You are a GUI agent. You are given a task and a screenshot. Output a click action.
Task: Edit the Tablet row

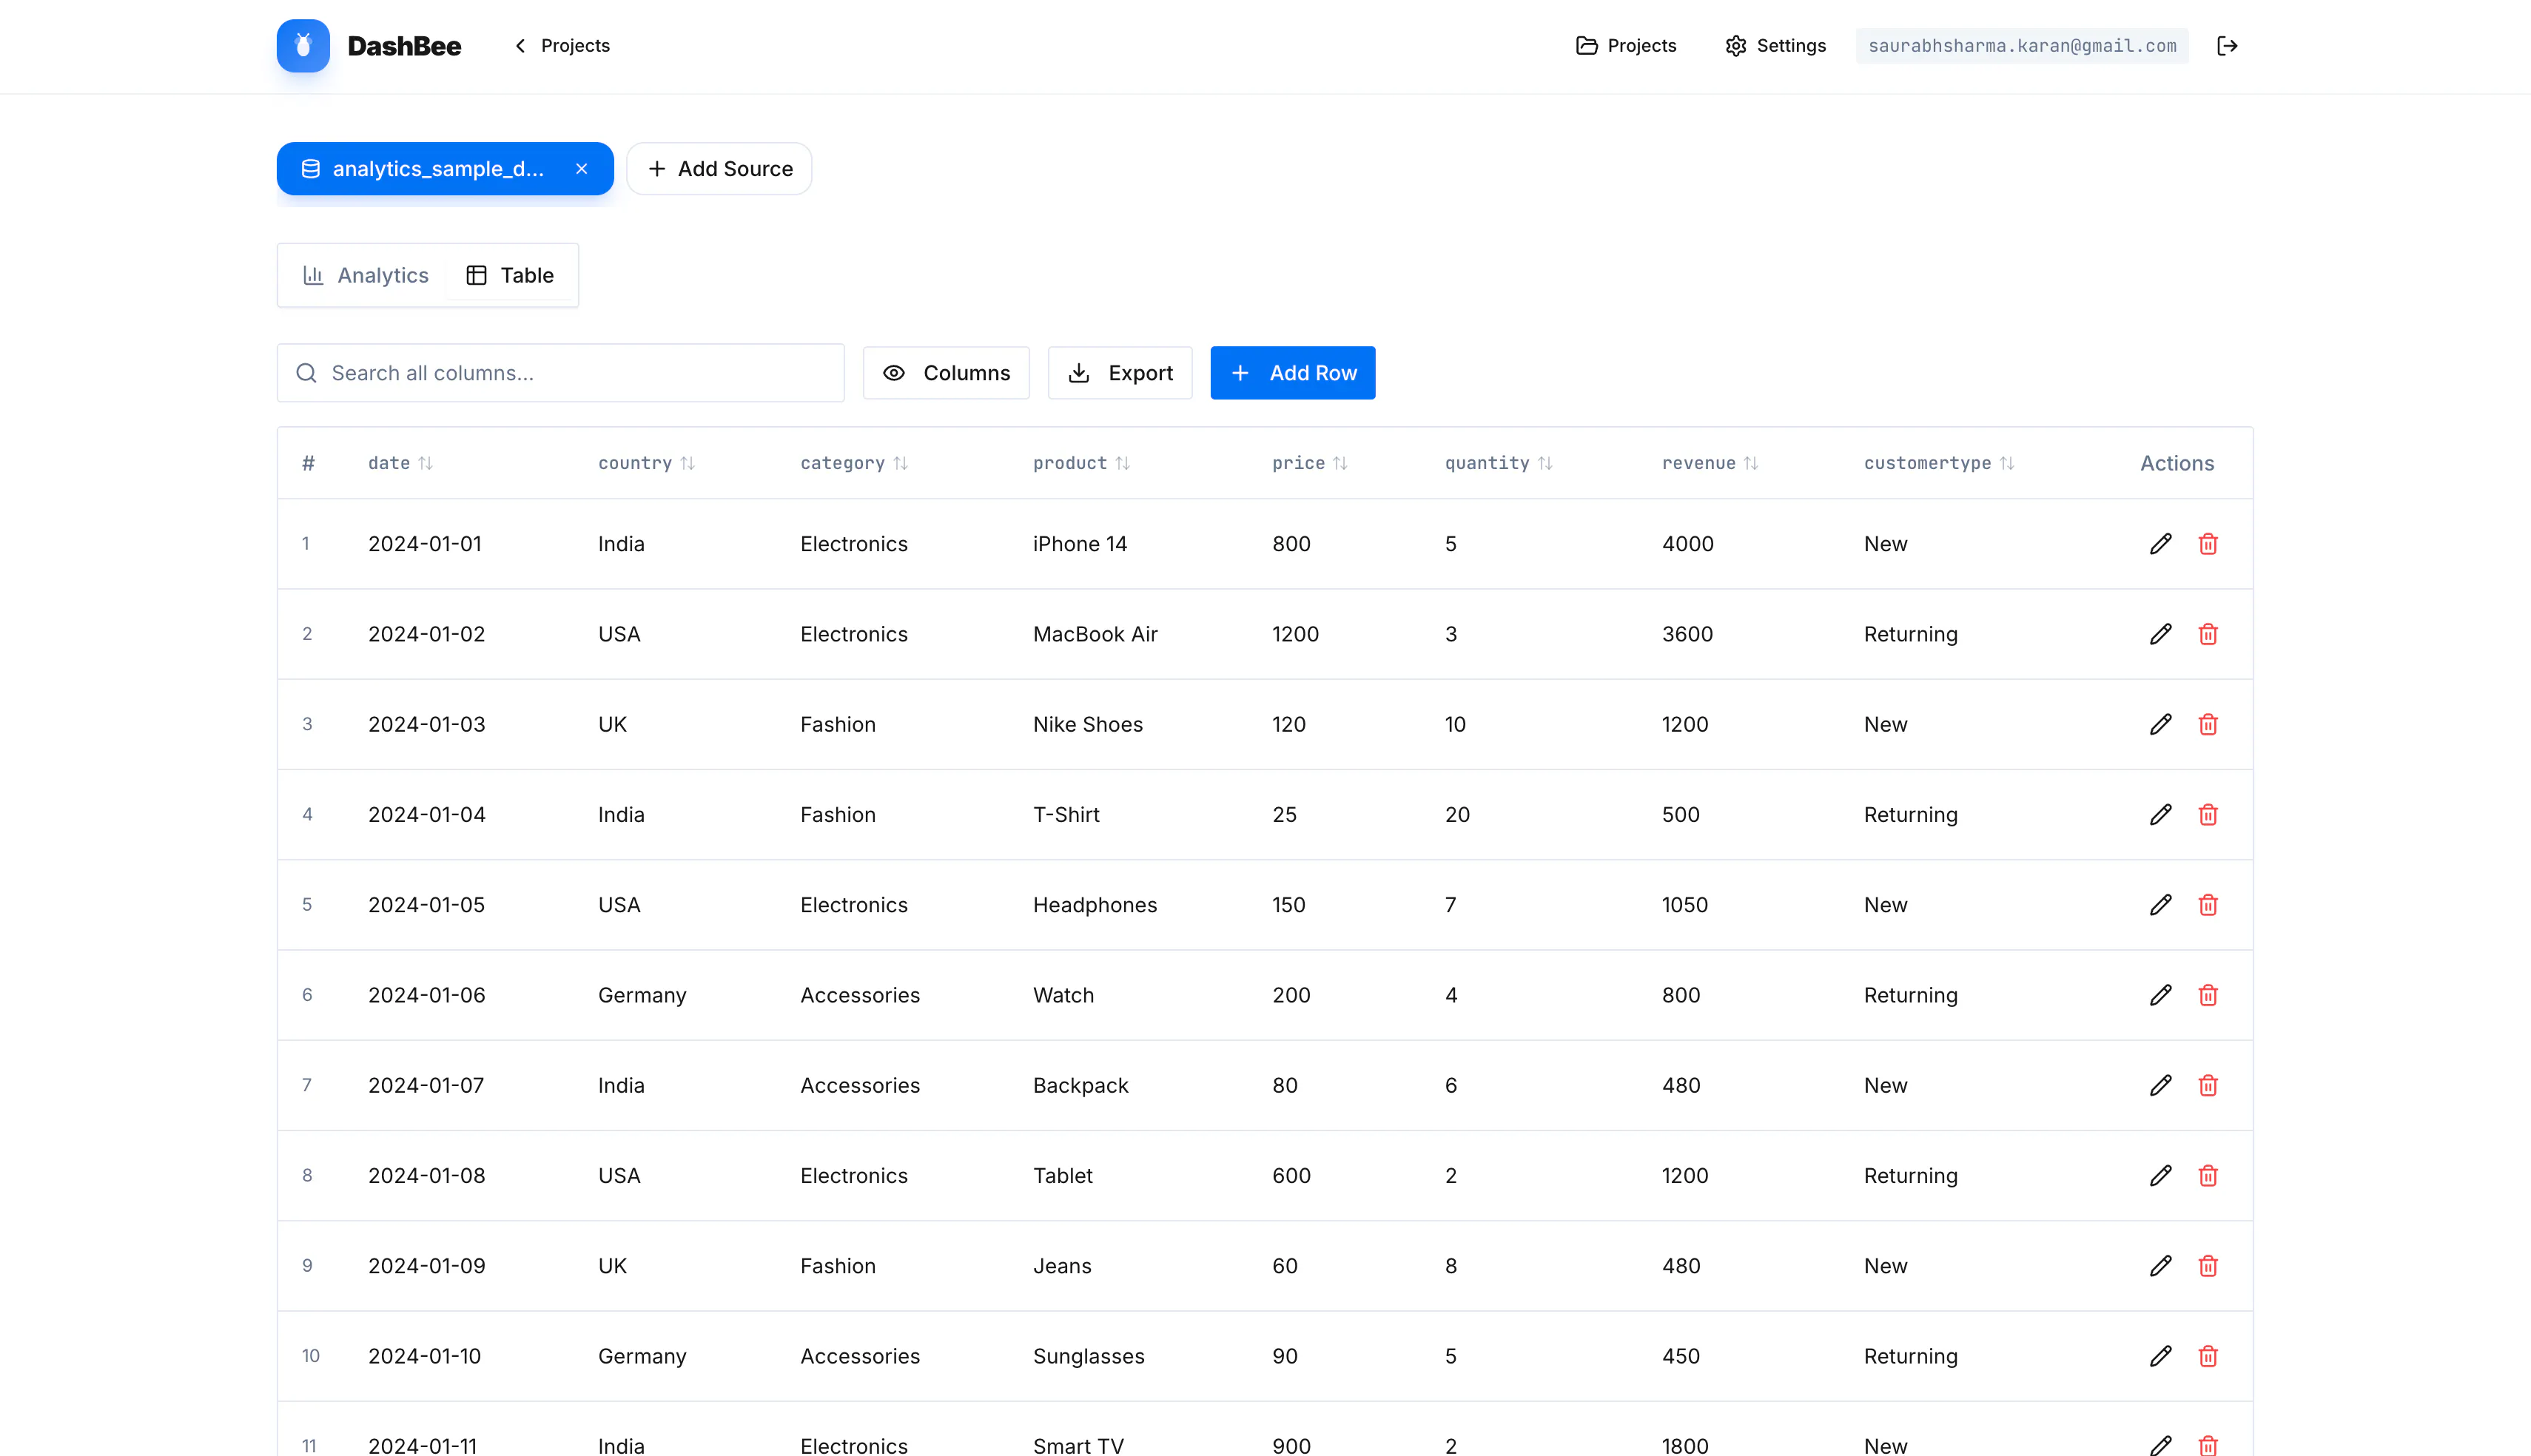coord(2161,1176)
